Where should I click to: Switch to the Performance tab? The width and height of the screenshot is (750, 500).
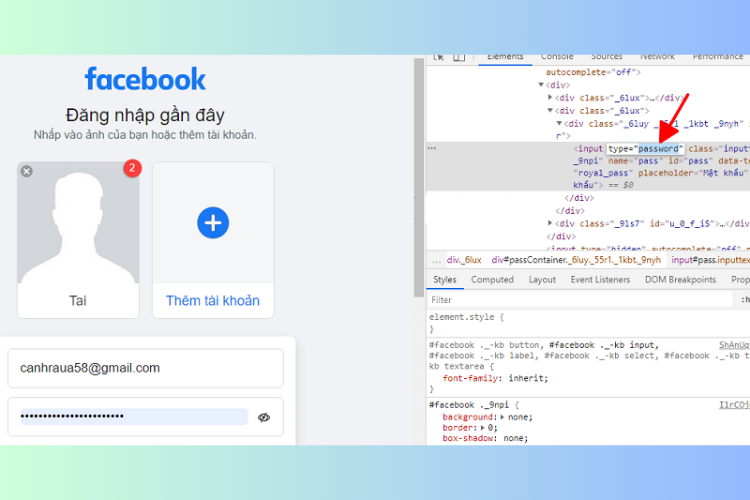718,57
